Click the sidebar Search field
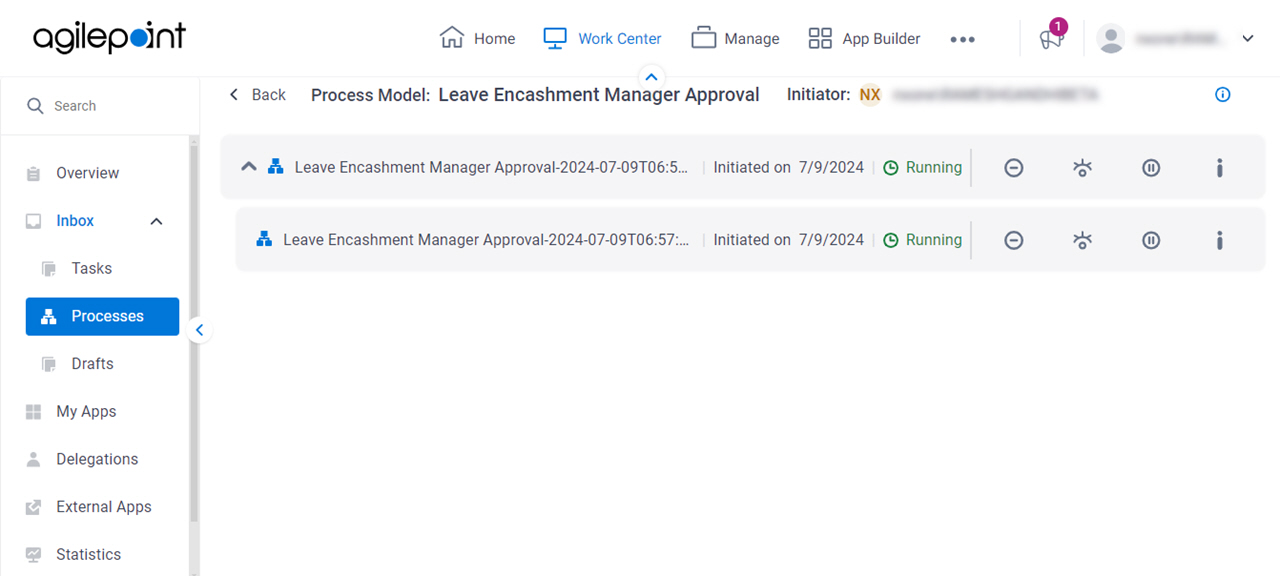The height and width of the screenshot is (576, 1280). [x=99, y=106]
